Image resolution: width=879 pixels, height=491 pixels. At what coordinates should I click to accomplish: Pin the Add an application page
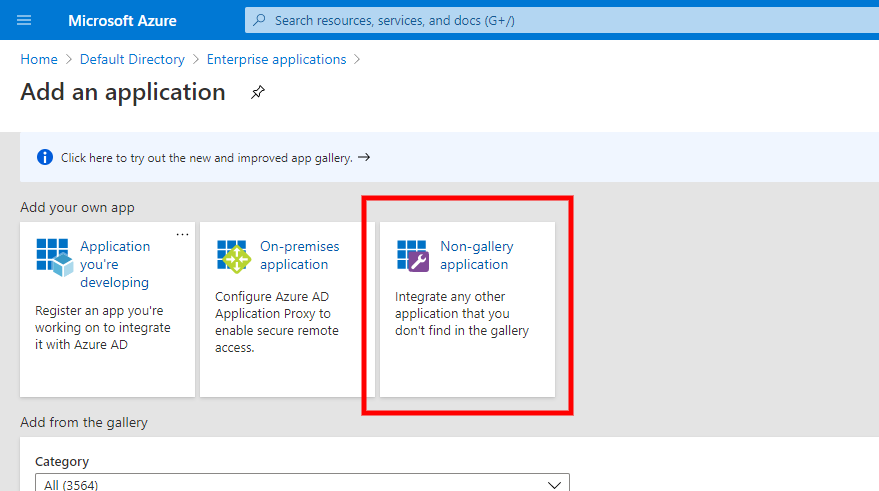257,92
